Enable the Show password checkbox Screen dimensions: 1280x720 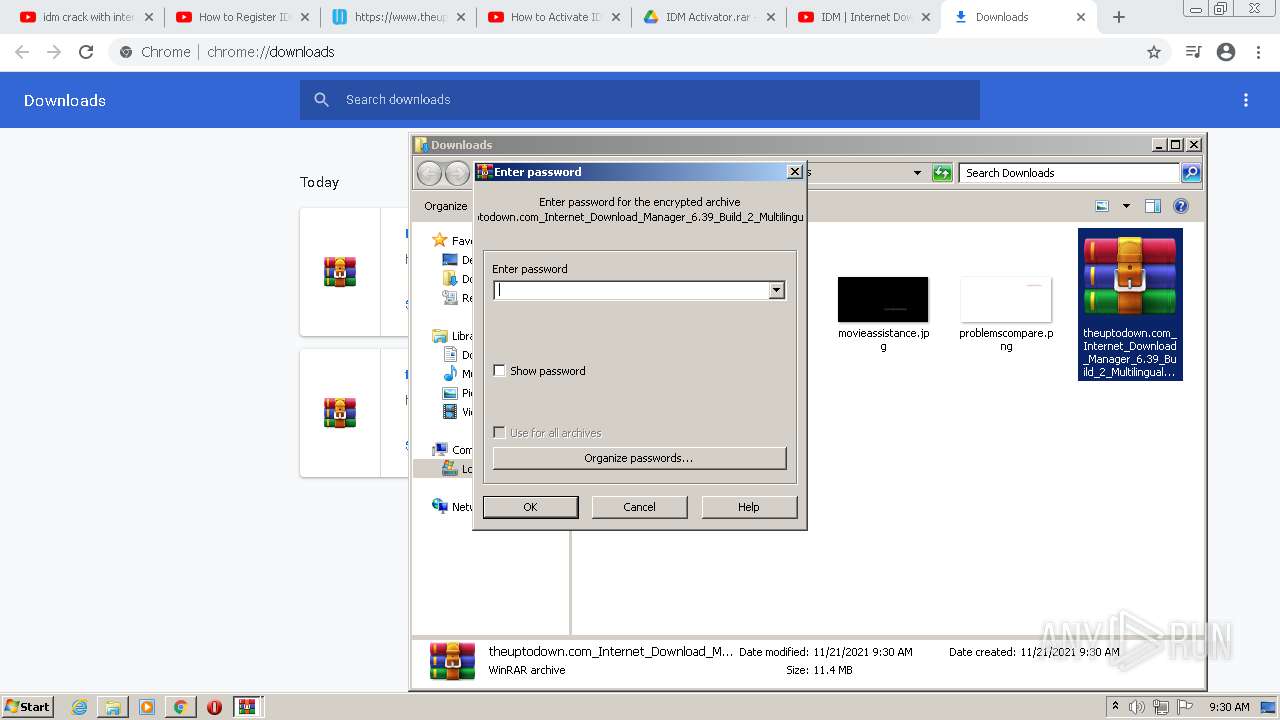[x=499, y=371]
